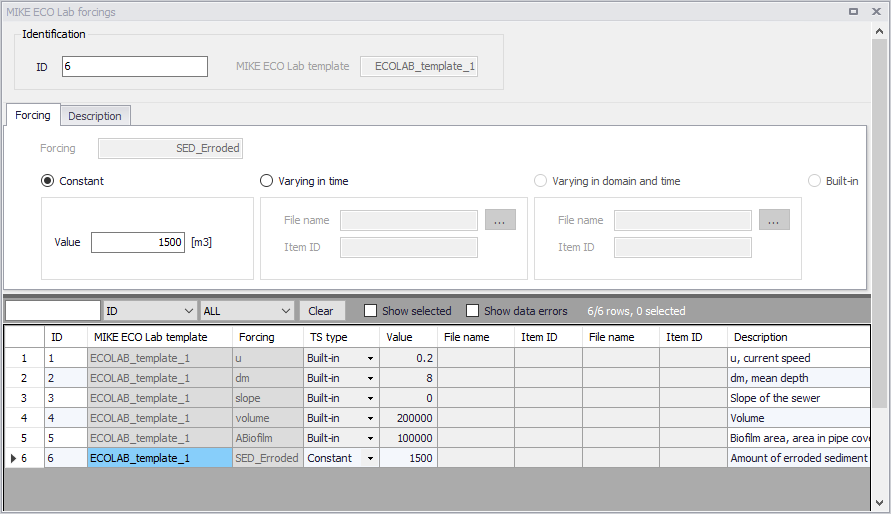Click the SED_Erroded forcing name field

(x=170, y=148)
